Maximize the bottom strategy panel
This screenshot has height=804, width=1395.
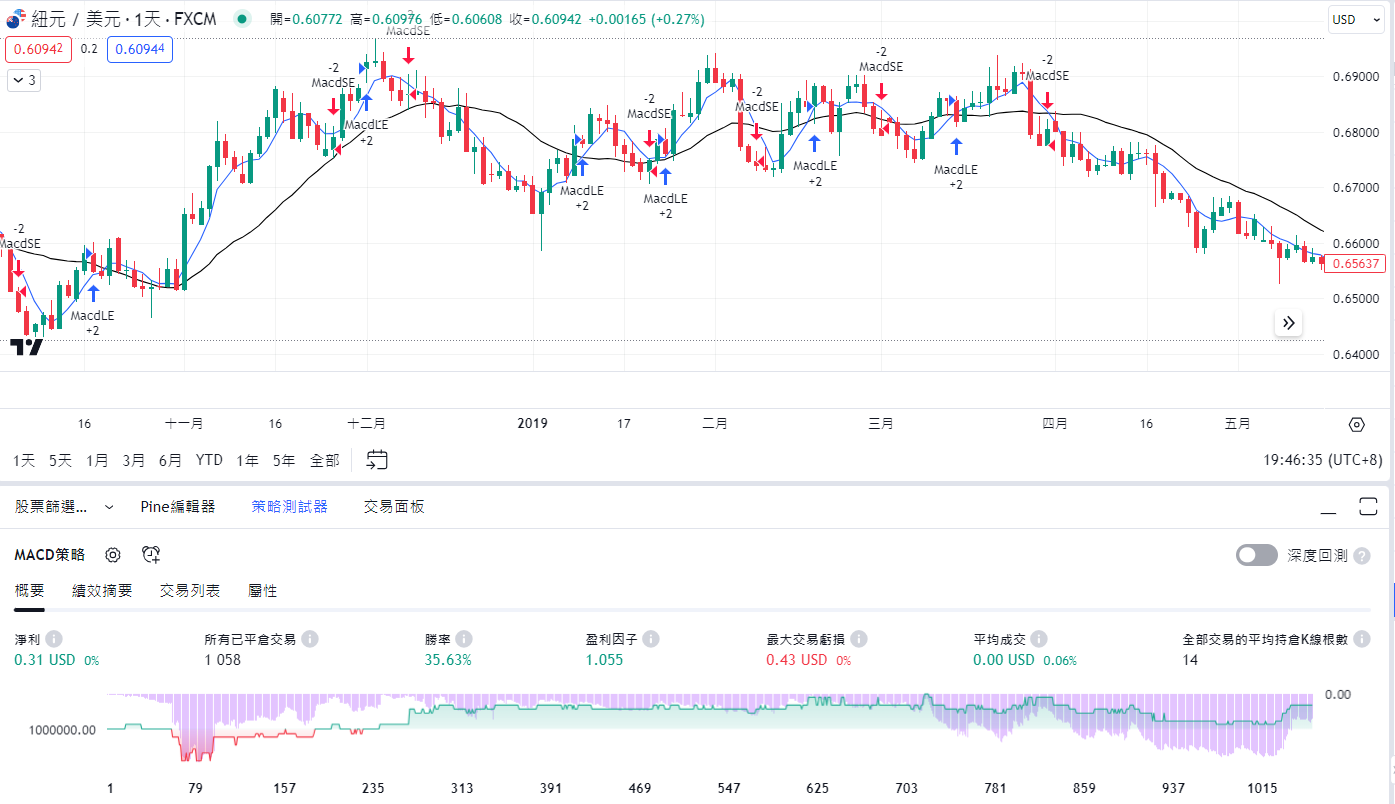pos(1368,507)
